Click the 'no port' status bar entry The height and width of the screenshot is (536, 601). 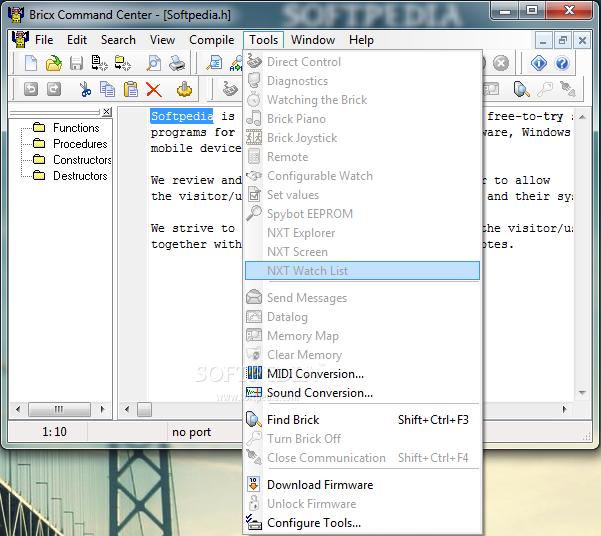[191, 432]
